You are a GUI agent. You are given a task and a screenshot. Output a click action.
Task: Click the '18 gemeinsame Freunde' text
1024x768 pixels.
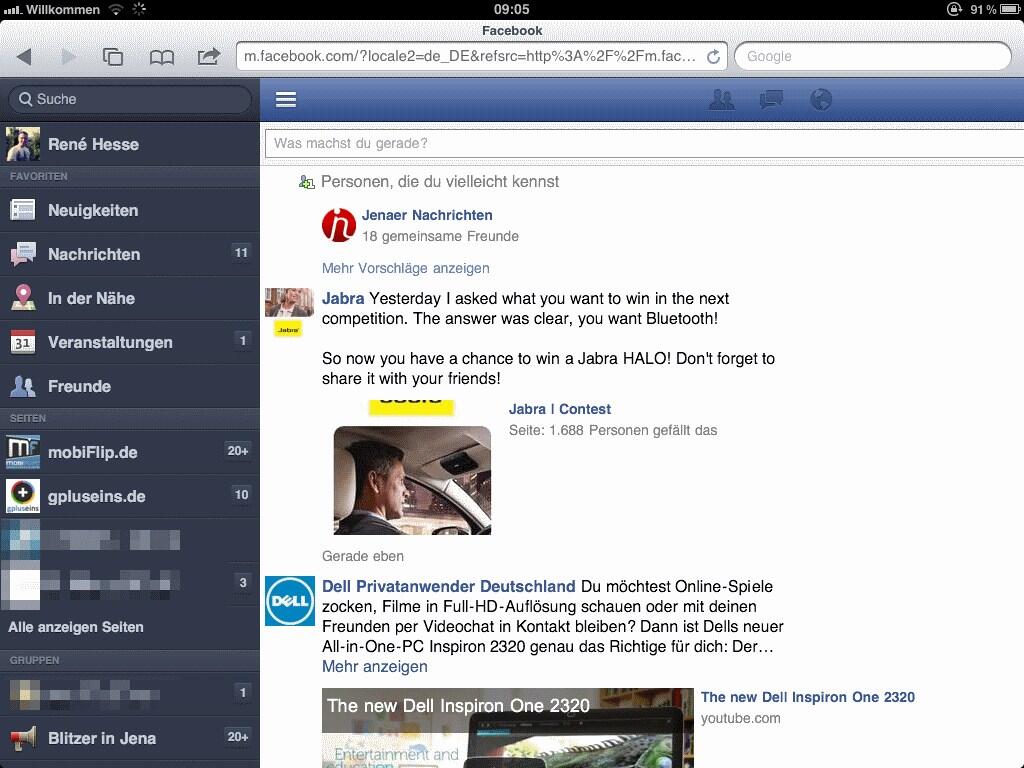pos(441,236)
